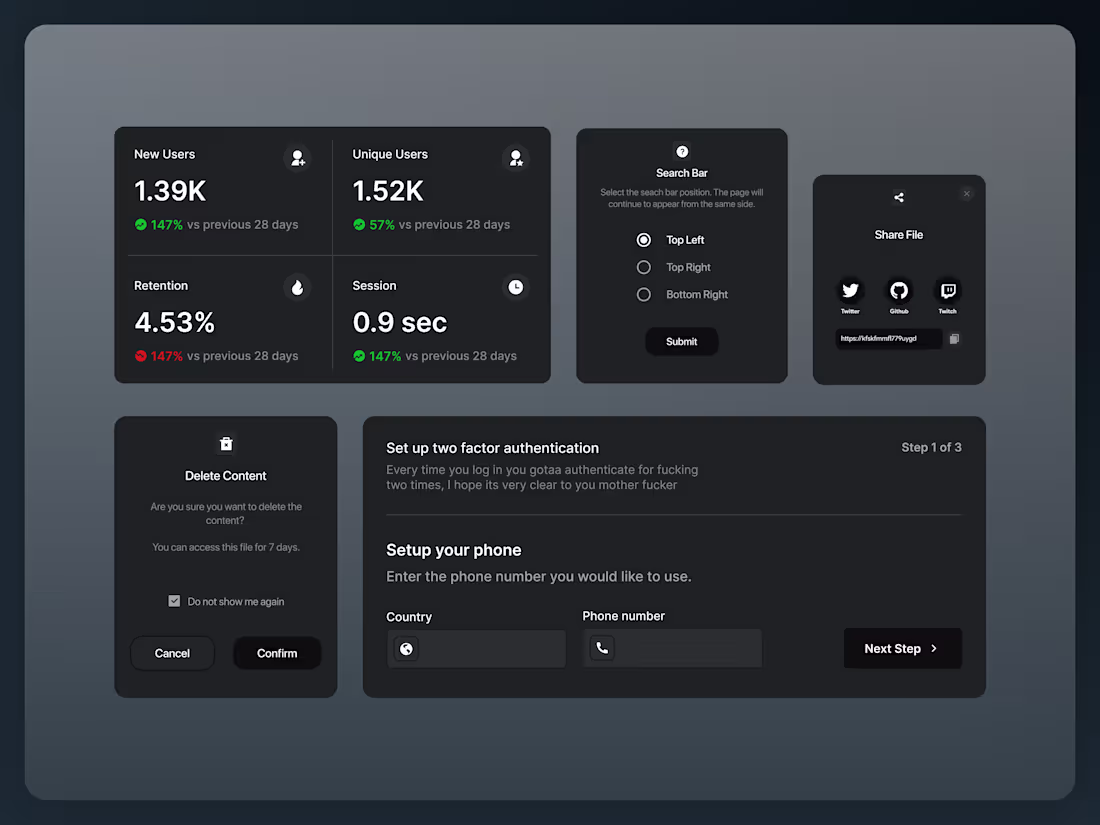Viewport: 1100px width, 825px height.
Task: Select the Bottom Right position option
Action: (643, 294)
